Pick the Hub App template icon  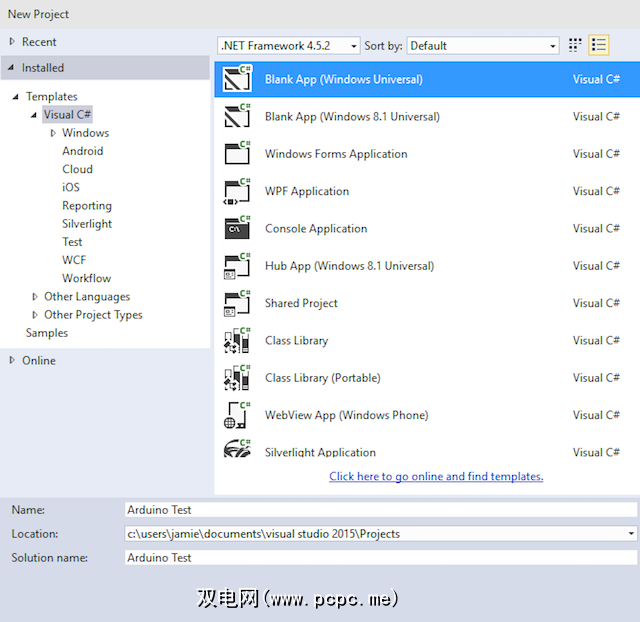pos(237,266)
